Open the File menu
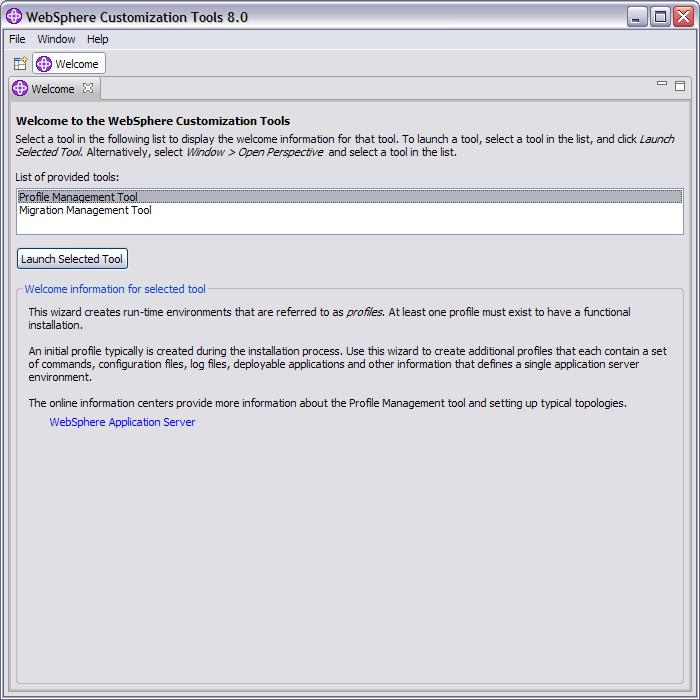 pyautogui.click(x=17, y=39)
